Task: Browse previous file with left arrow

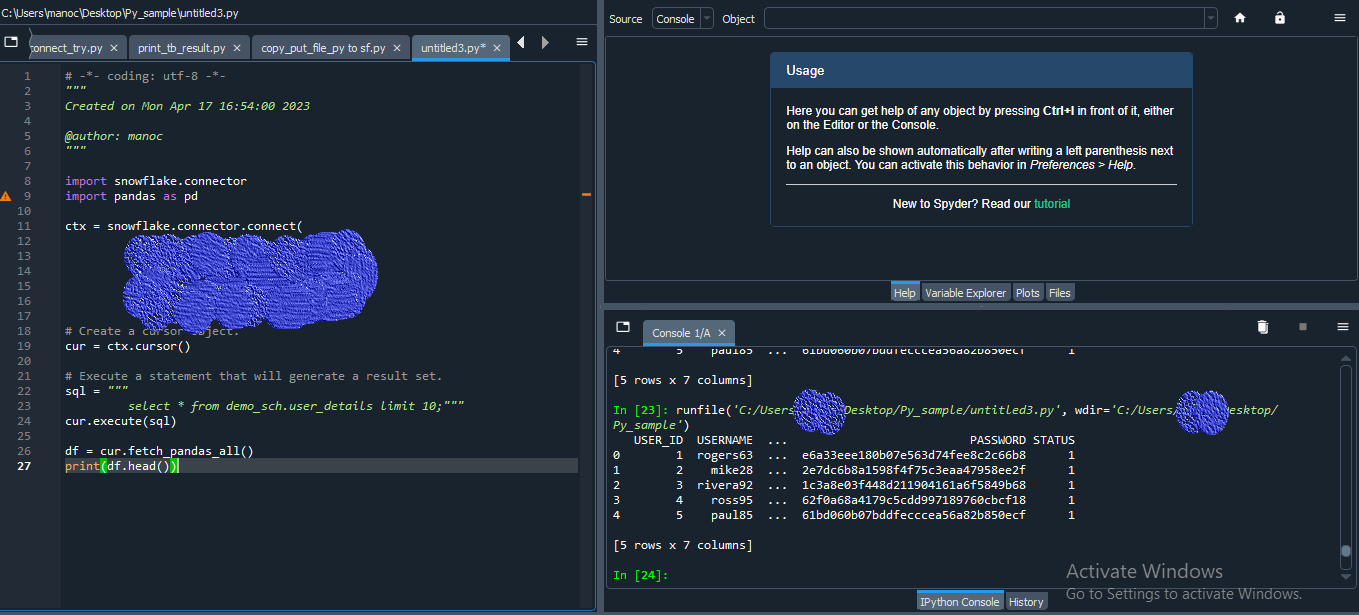Action: 521,42
